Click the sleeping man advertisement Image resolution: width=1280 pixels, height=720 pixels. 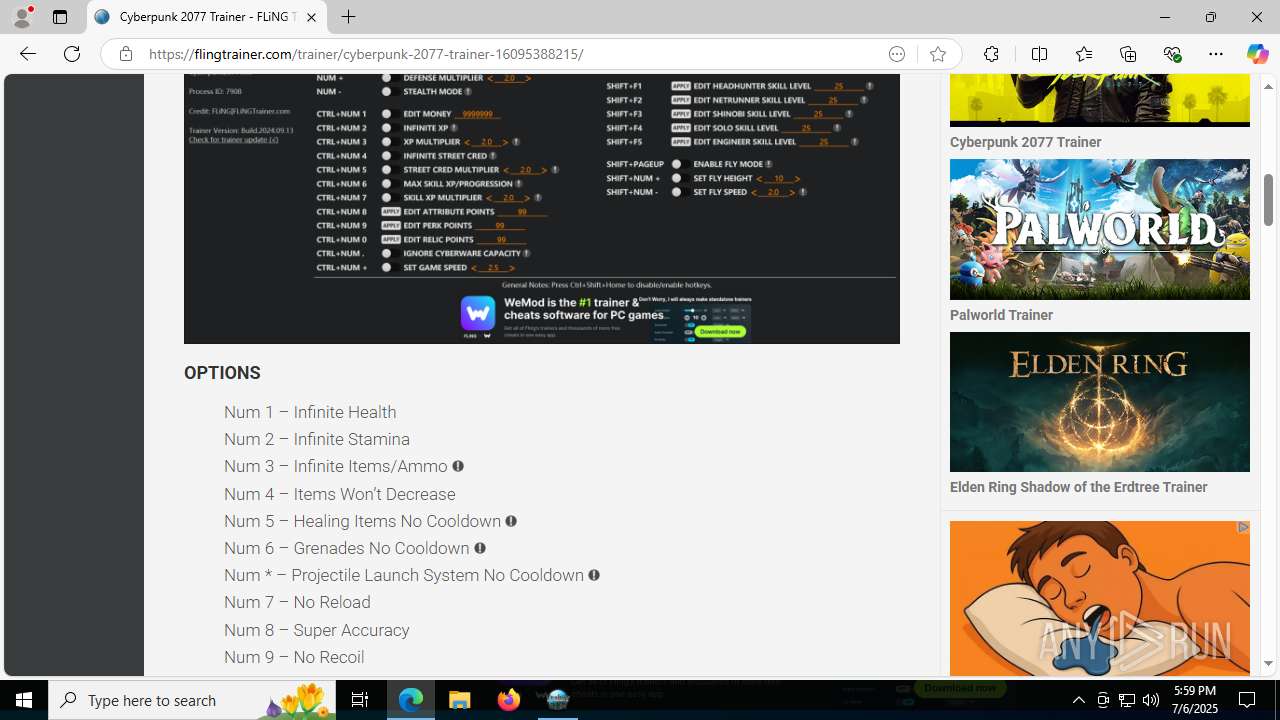point(1100,598)
